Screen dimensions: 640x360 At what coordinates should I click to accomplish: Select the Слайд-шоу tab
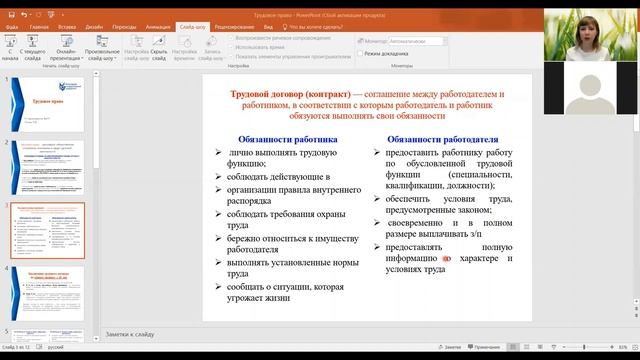pos(193,27)
